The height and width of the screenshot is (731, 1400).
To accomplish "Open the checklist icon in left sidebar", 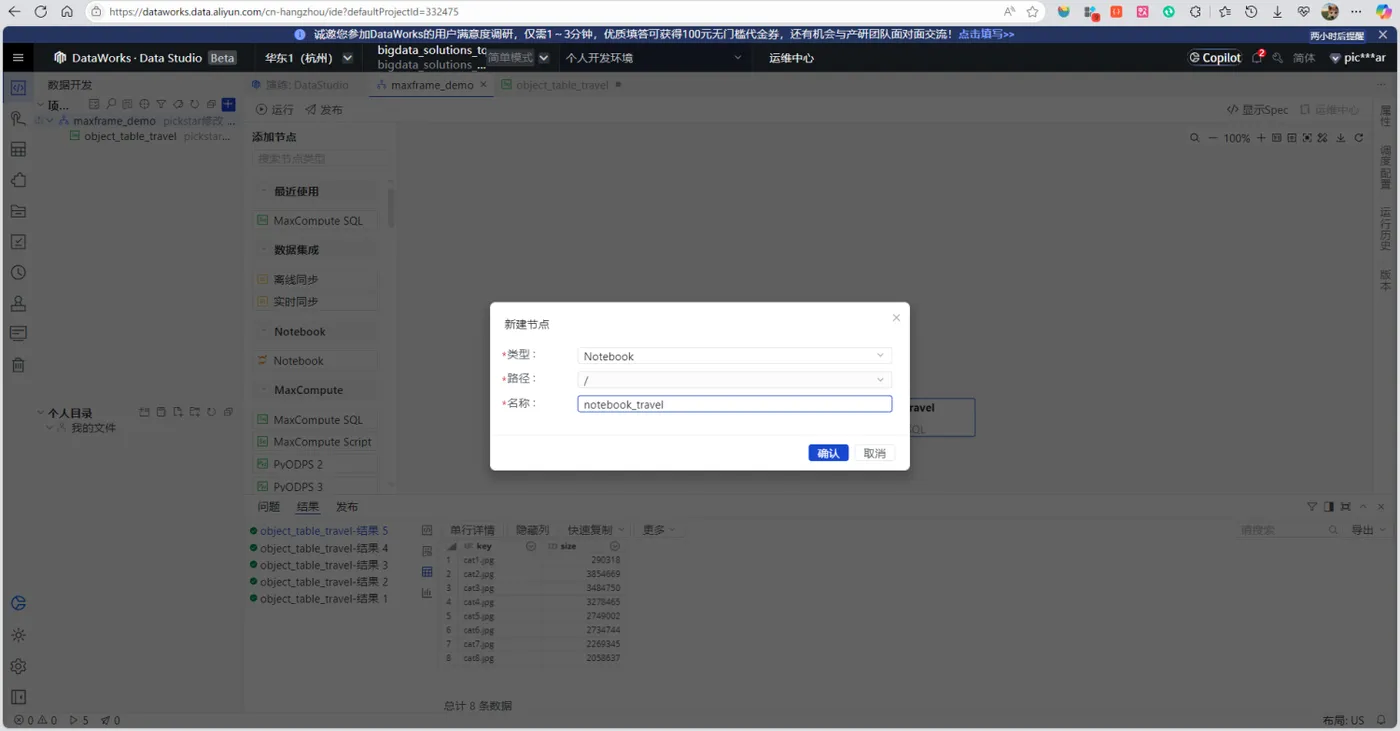I will point(18,242).
